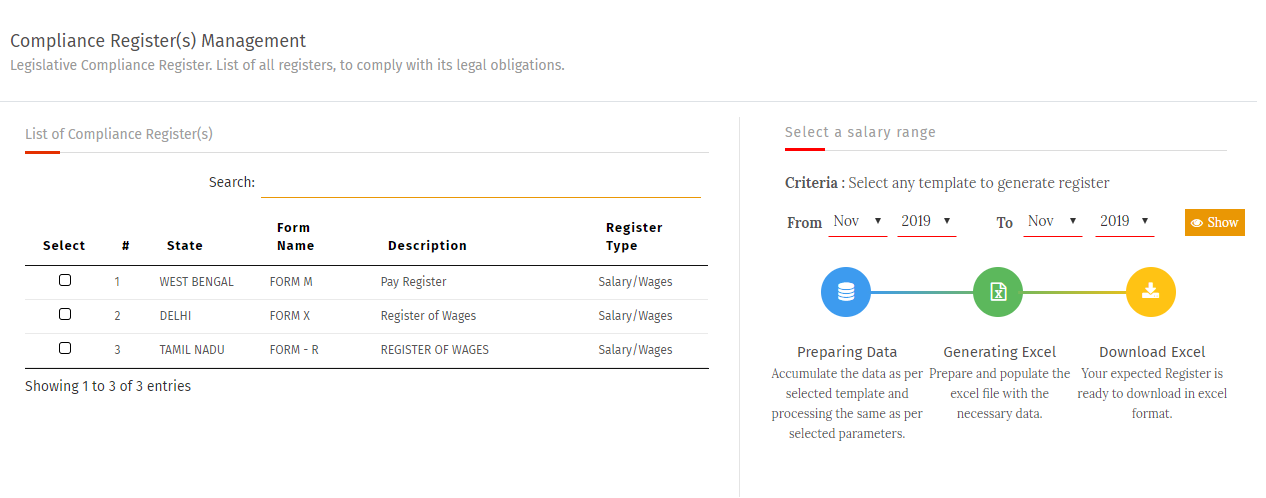Click the Description column header
The height and width of the screenshot is (498, 1266).
click(x=427, y=245)
